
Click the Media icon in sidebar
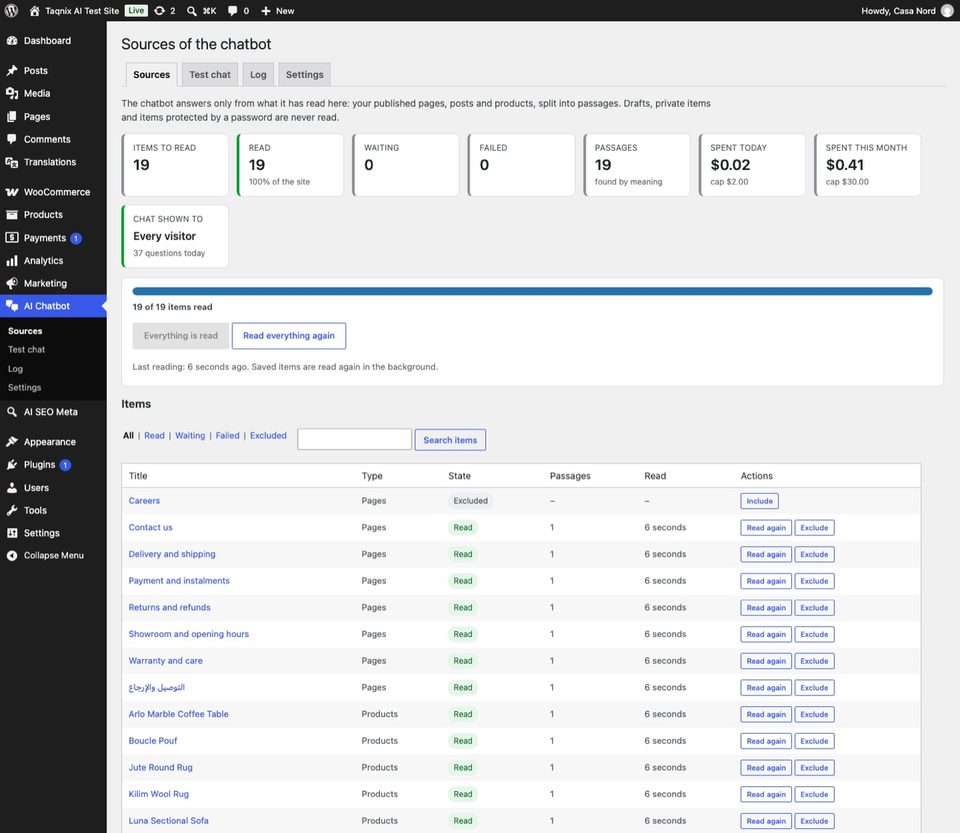point(12,93)
